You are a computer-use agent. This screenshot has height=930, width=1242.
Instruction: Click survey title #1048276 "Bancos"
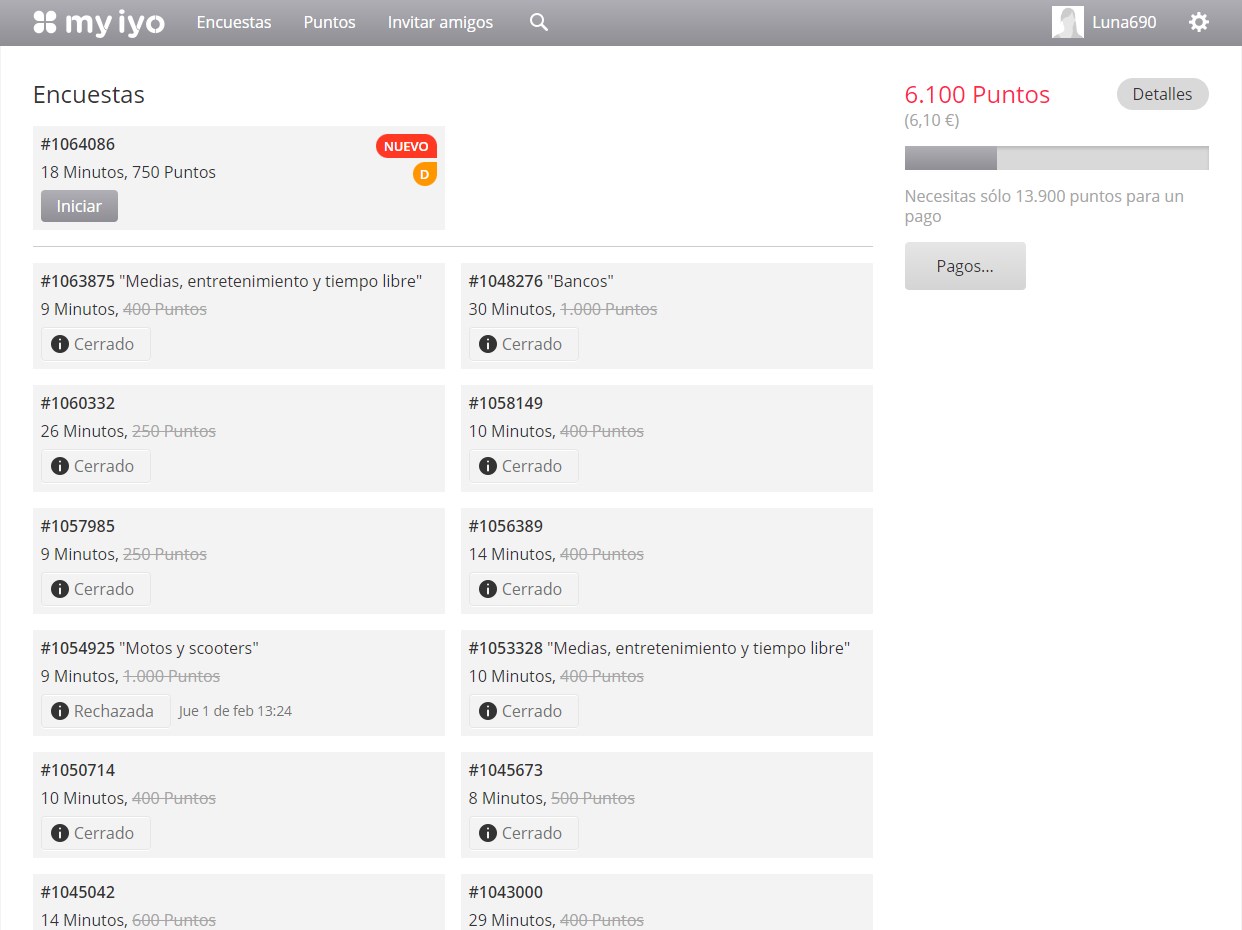(x=541, y=281)
